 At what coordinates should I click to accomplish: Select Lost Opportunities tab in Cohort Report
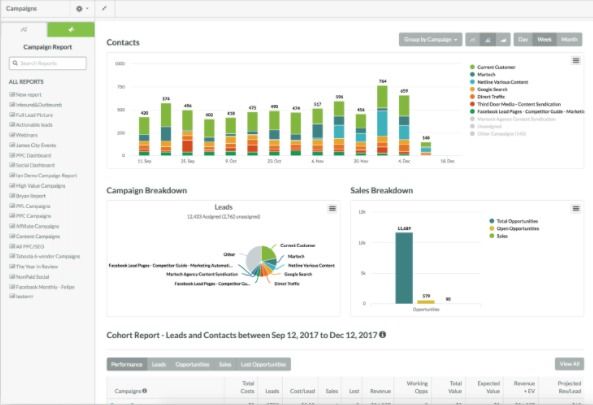click(263, 364)
